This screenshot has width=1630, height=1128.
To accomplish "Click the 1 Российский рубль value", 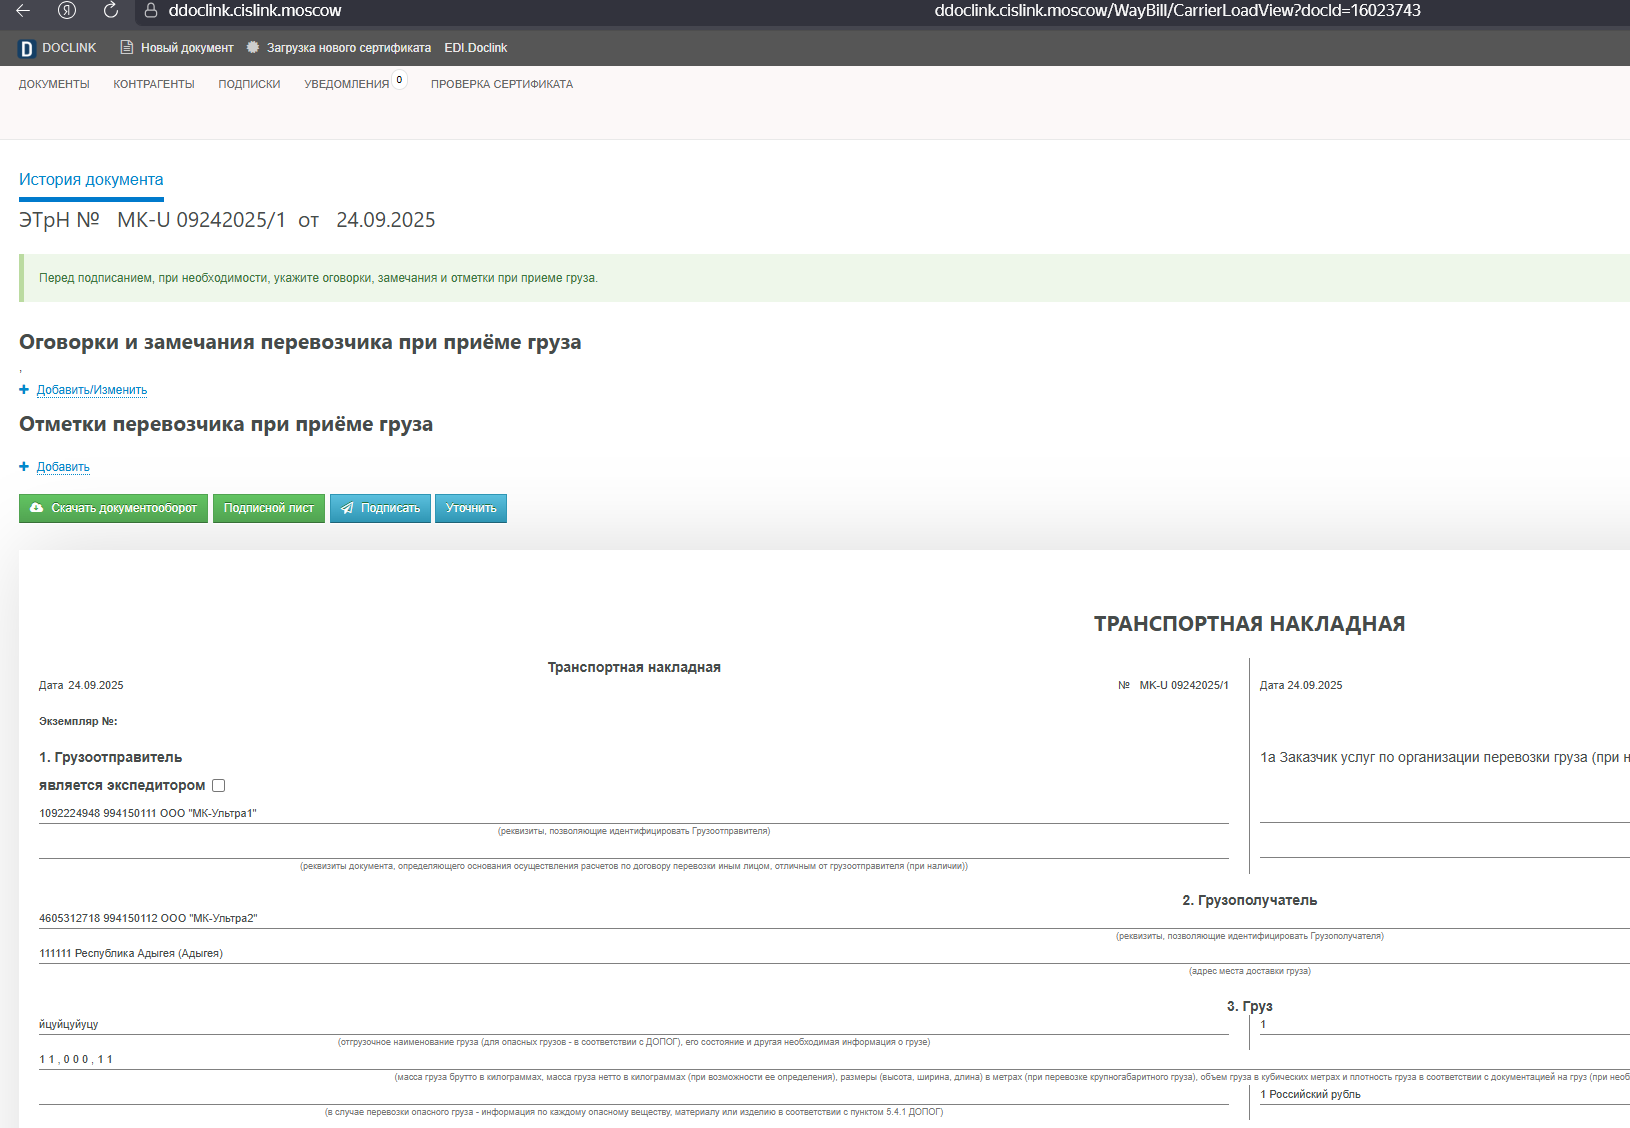I will 1310,1094.
